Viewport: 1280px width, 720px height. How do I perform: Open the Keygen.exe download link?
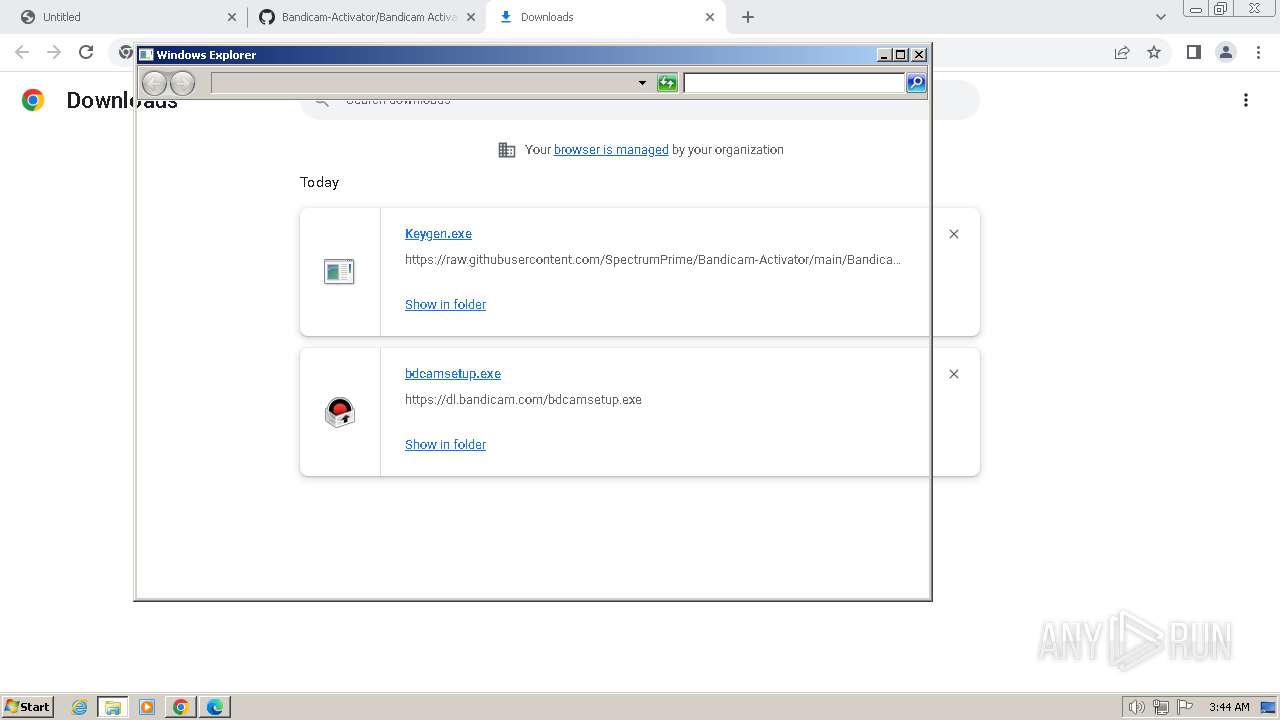tap(438, 233)
